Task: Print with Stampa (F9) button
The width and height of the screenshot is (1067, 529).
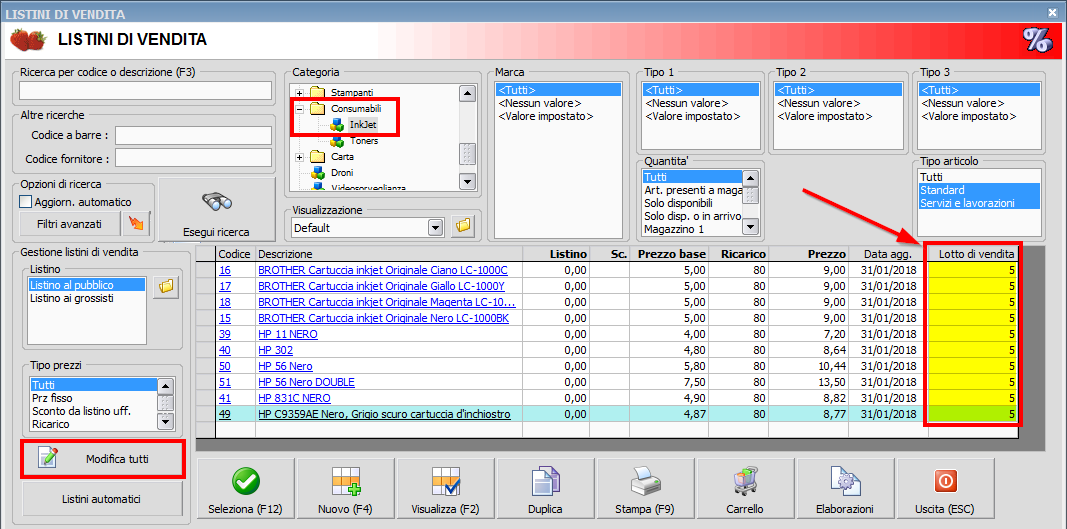Action: pos(644,489)
